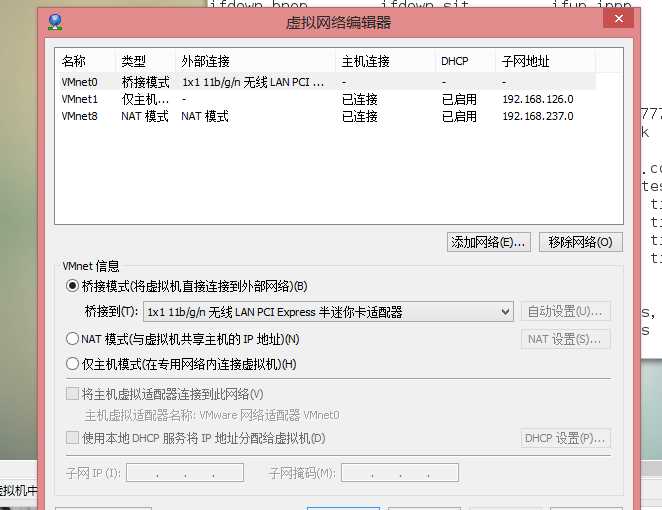
Task: Click the 192.168.237.0 subnet address cell
Action: [x=538, y=116]
